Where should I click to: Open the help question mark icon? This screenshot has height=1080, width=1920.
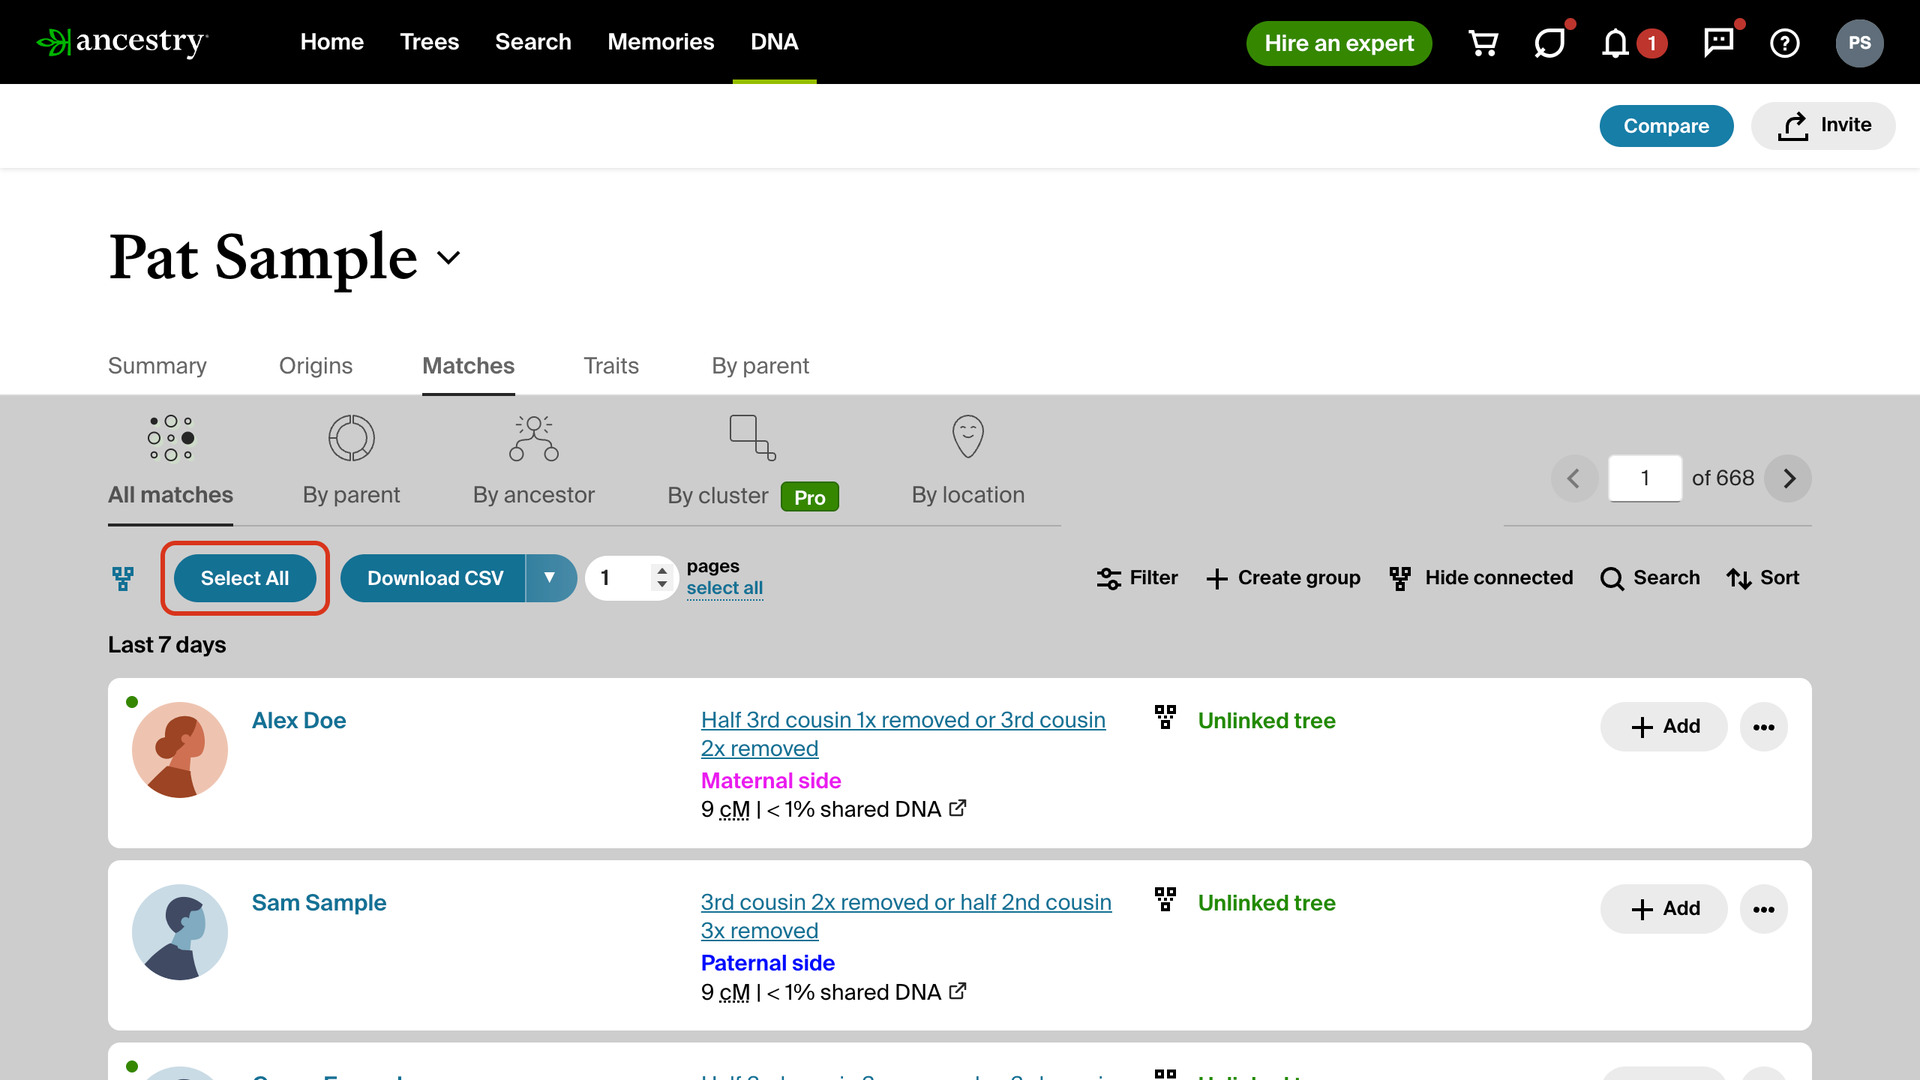pyautogui.click(x=1785, y=43)
